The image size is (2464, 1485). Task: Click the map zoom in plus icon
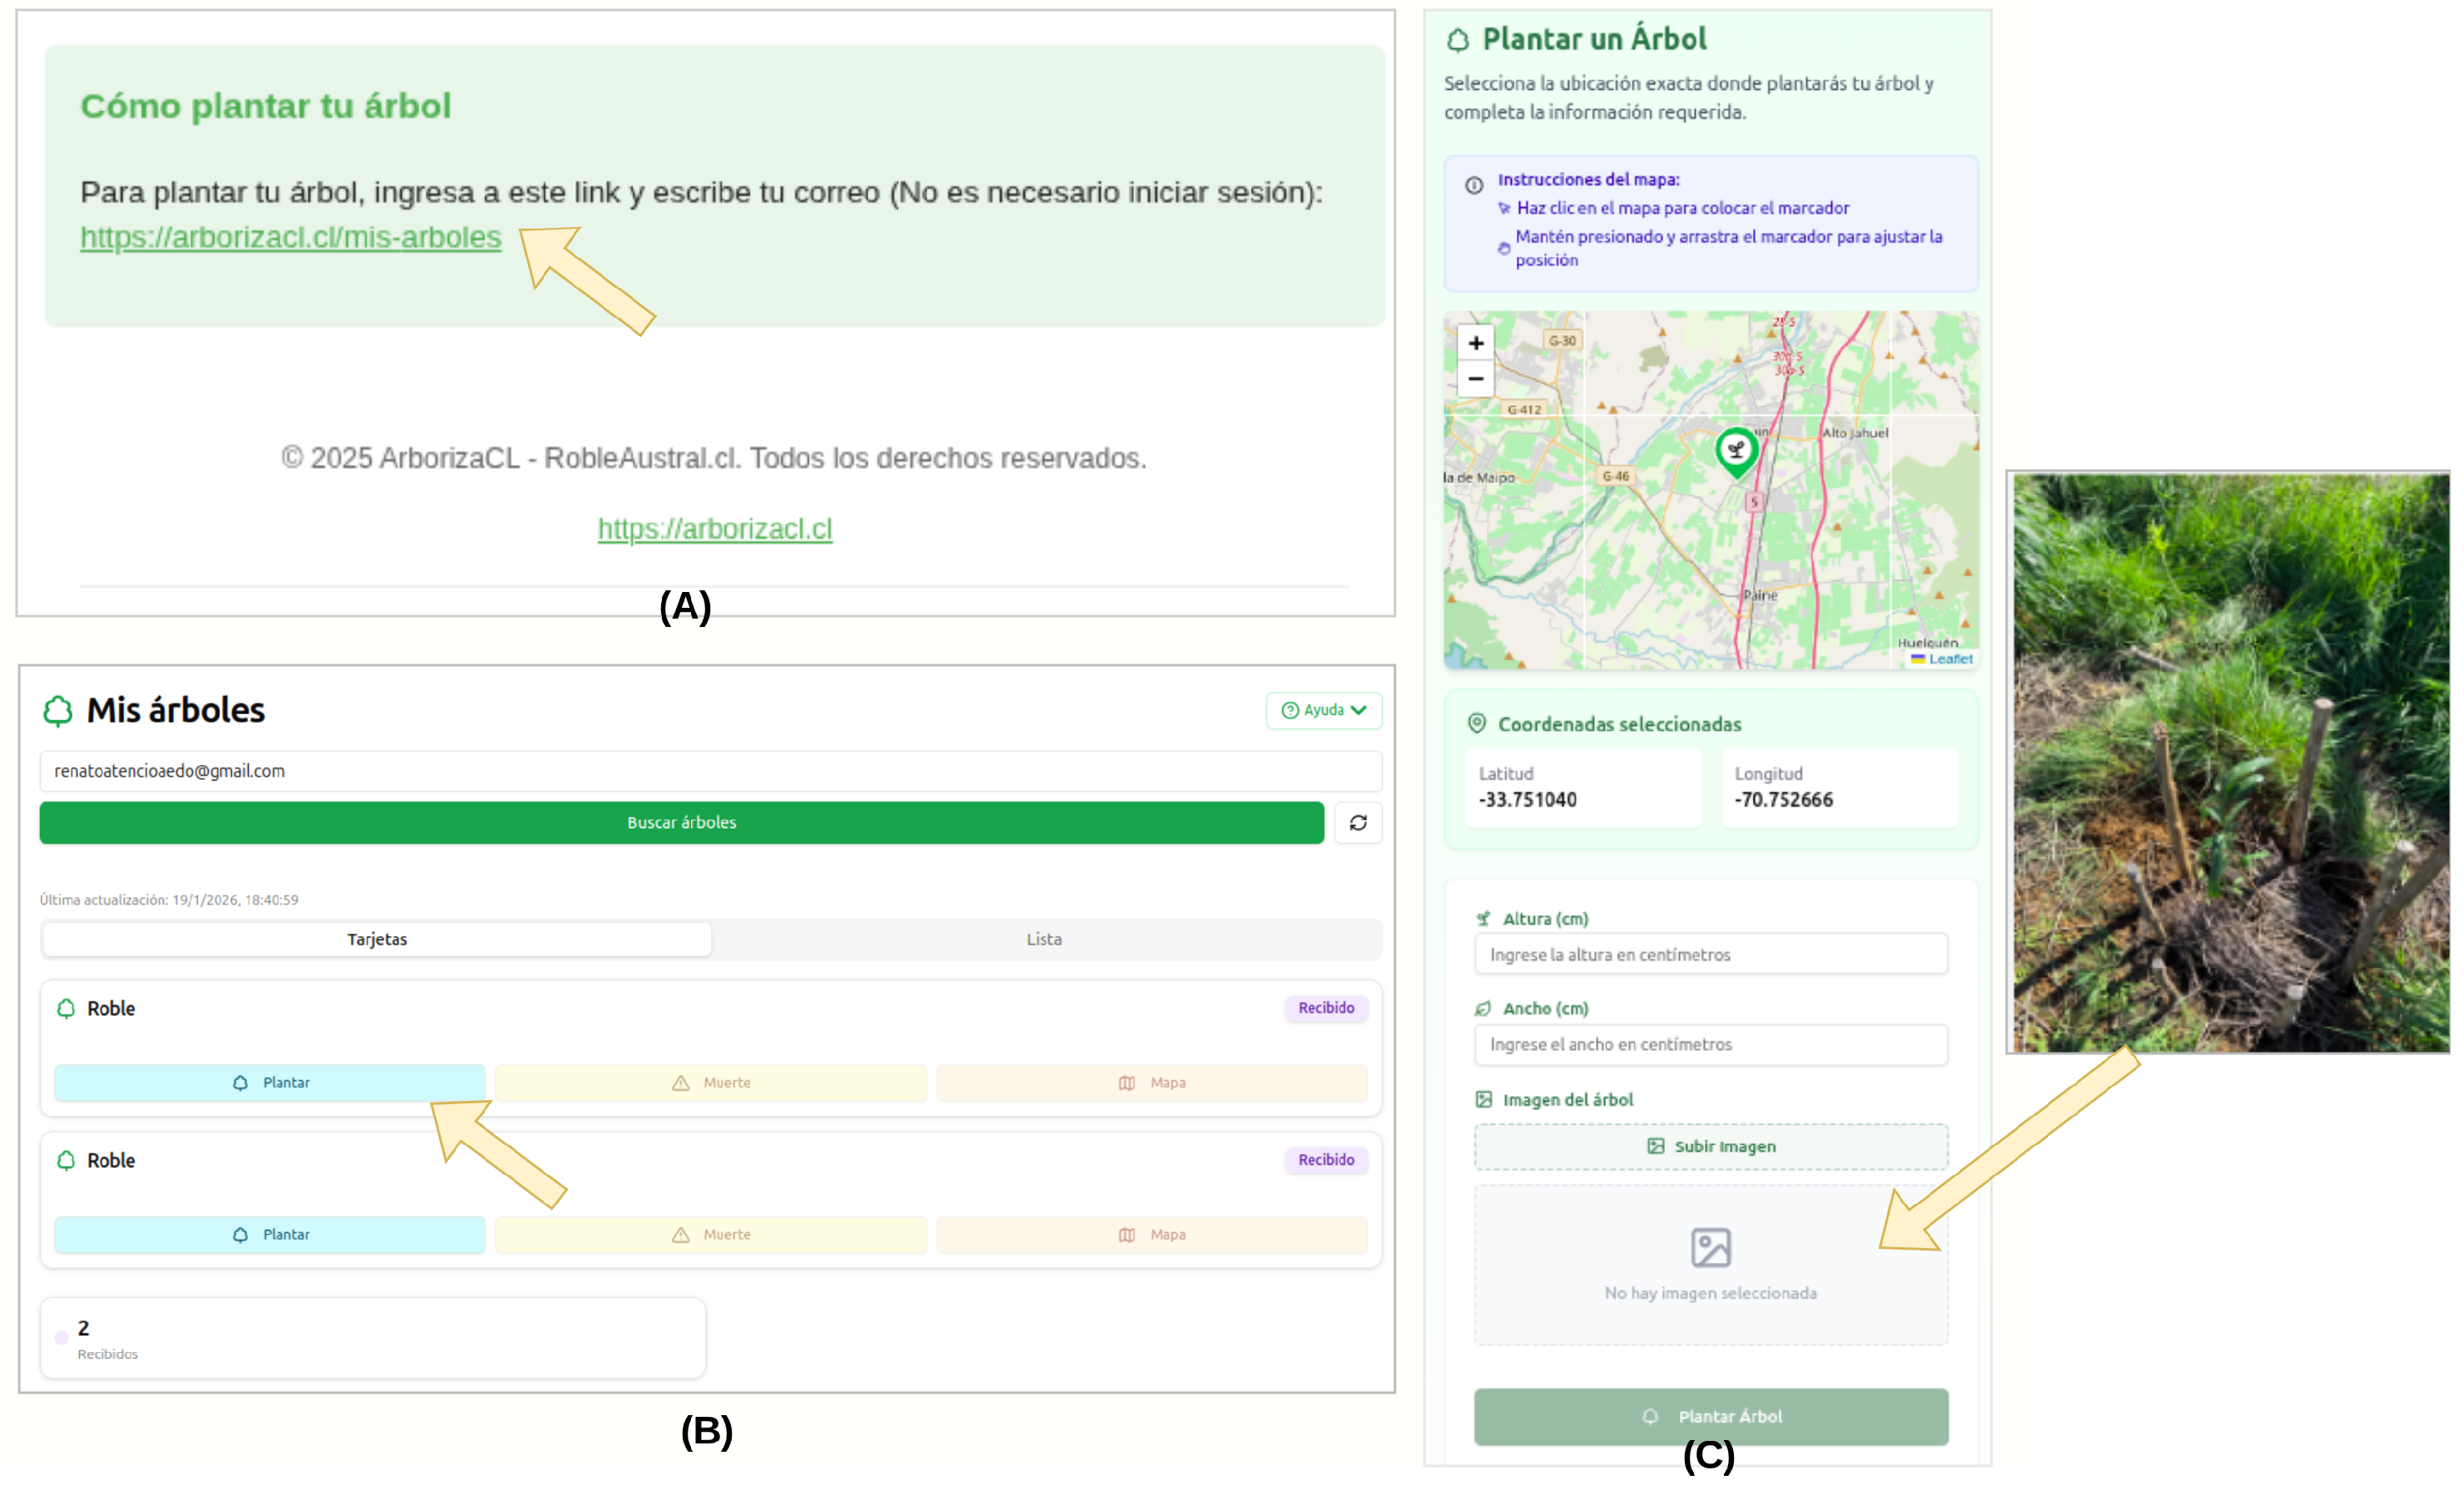tap(1475, 343)
